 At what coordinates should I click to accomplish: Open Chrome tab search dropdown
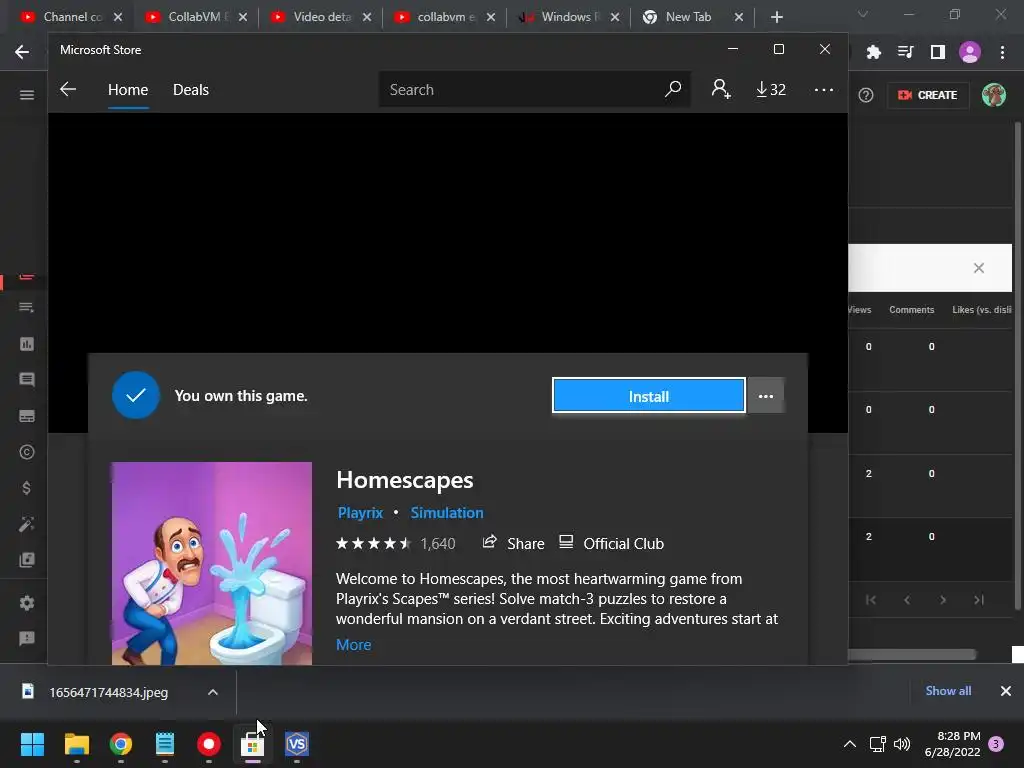[863, 14]
